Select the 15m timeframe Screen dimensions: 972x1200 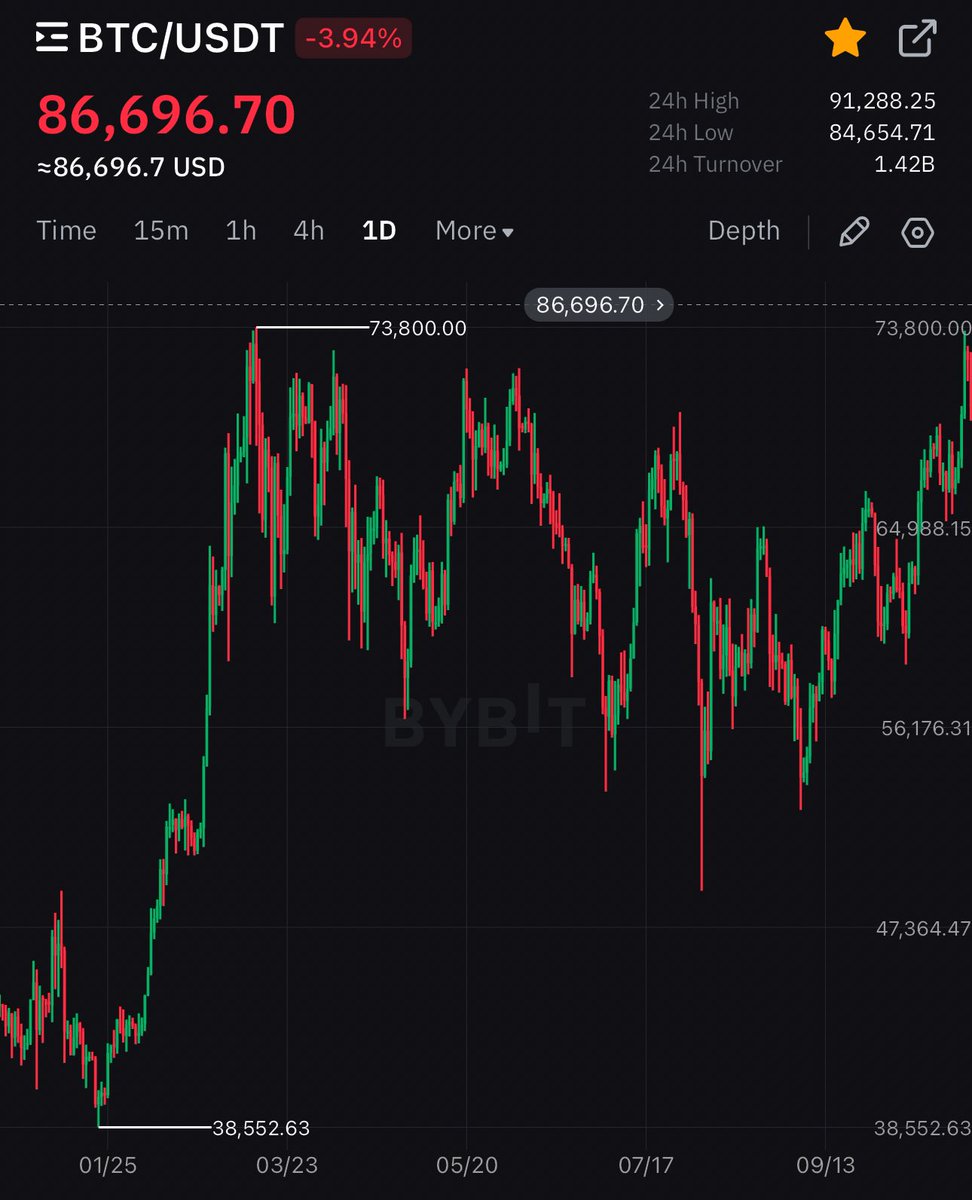(x=161, y=231)
